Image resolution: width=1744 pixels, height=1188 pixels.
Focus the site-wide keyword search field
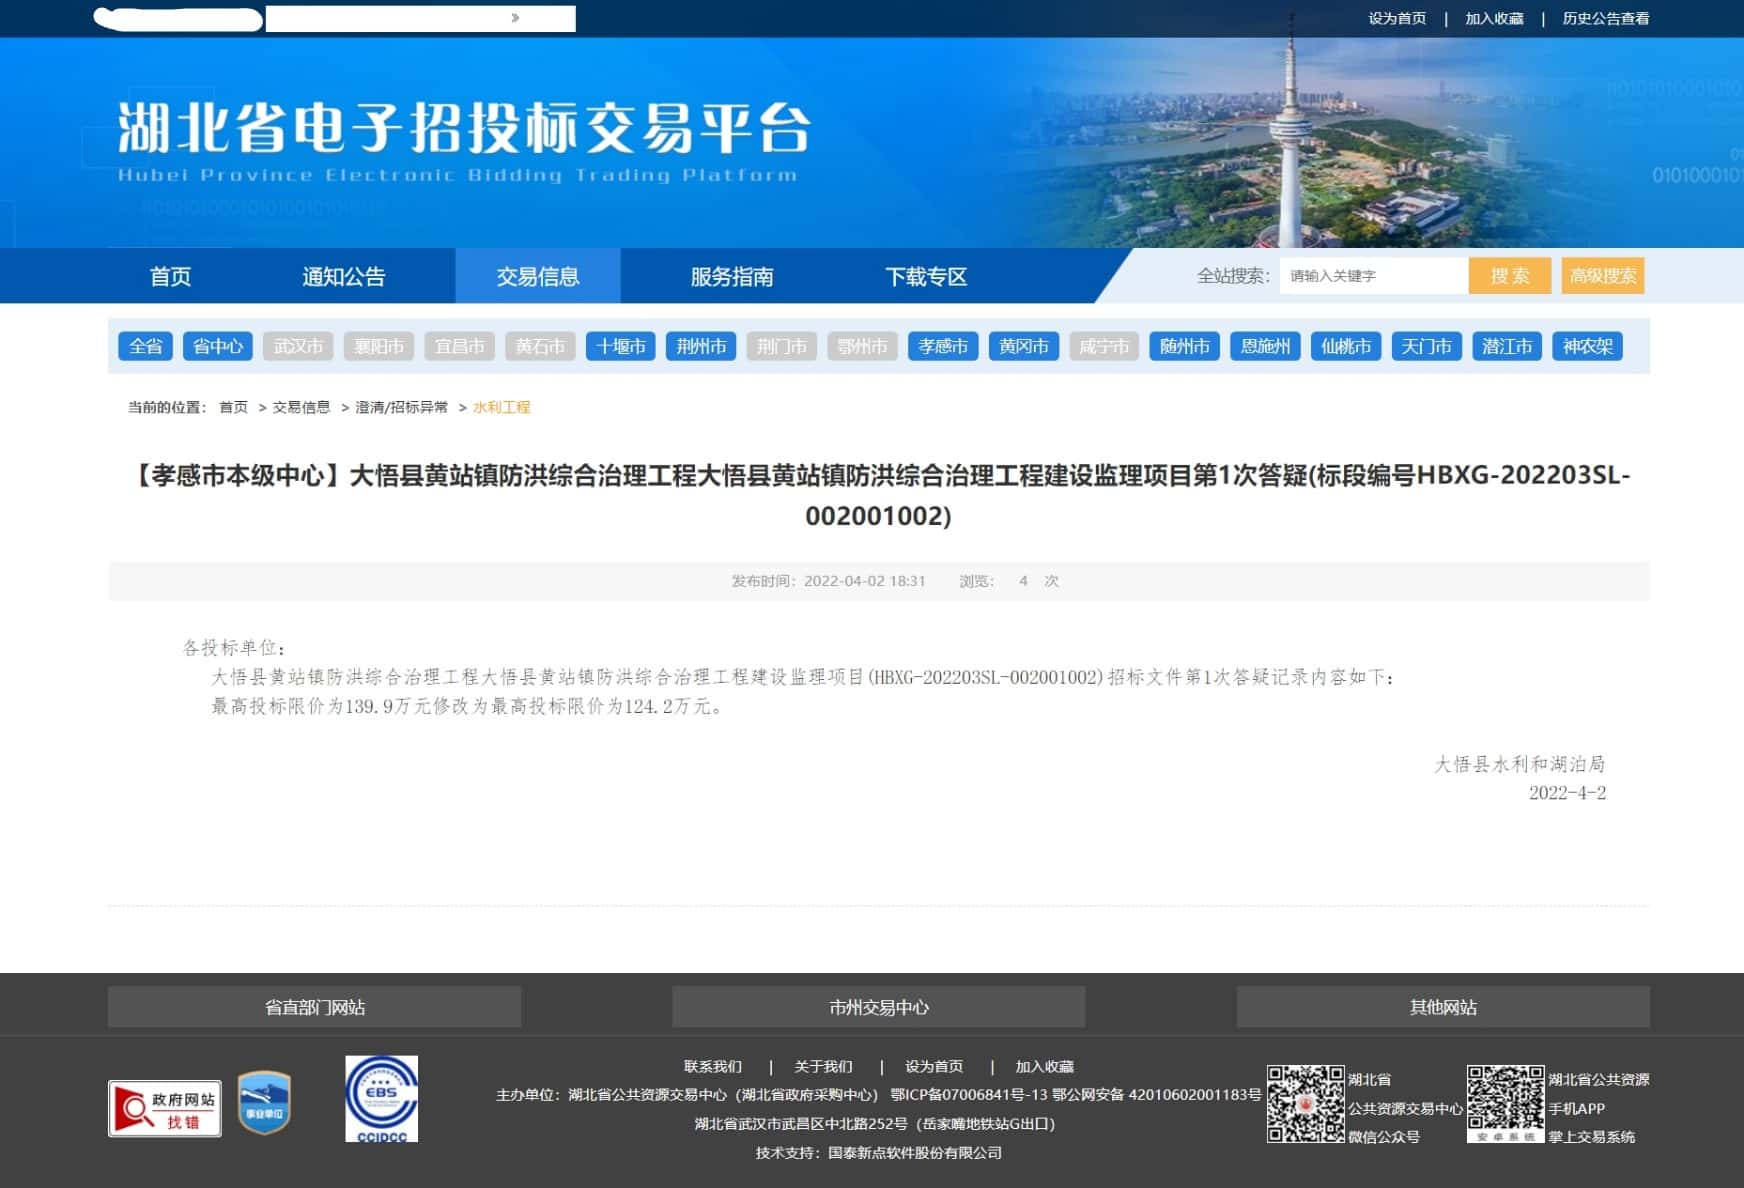(x=1373, y=276)
